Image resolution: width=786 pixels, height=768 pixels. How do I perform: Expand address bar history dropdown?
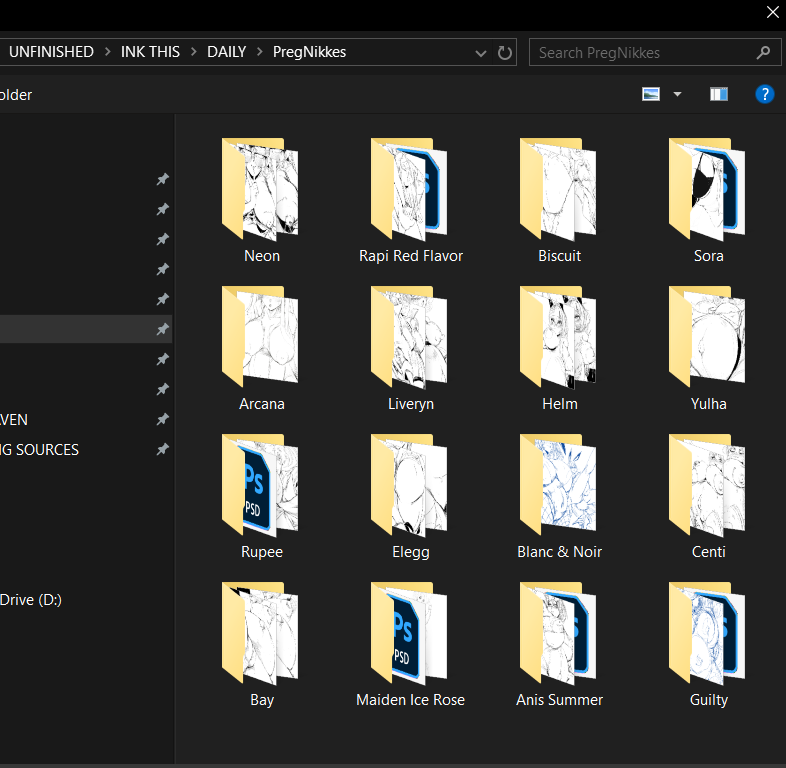(x=481, y=53)
